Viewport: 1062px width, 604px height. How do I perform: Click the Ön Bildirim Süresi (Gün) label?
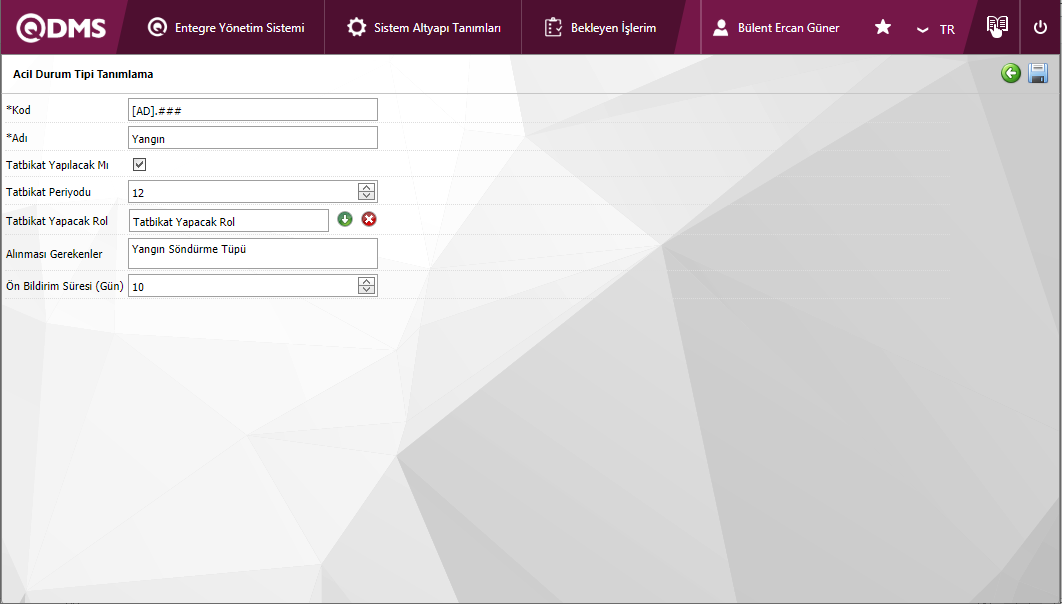pyautogui.click(x=64, y=286)
